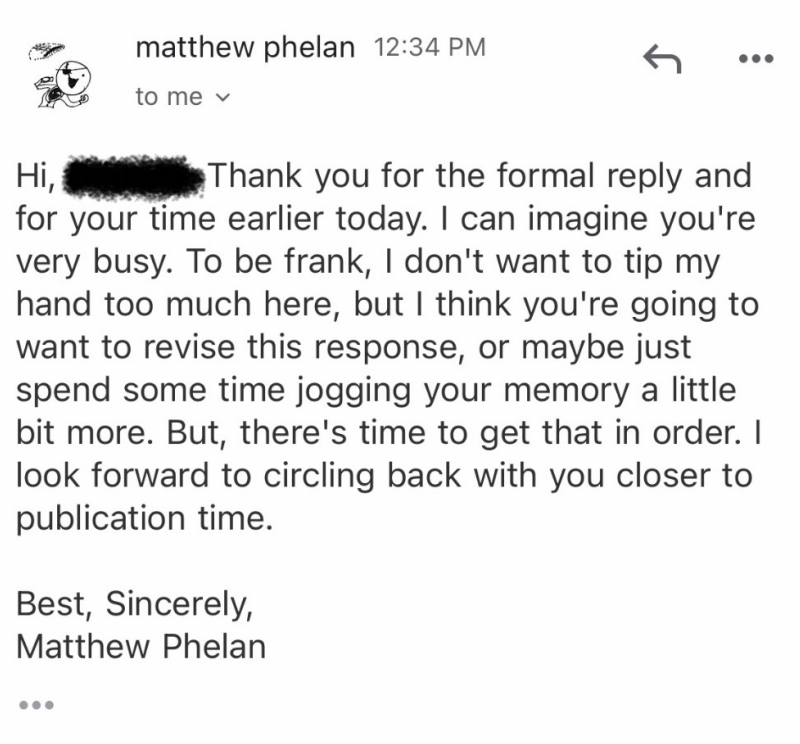Click the "Matthew Phelan" signature line
800x744 pixels.
(x=142, y=646)
